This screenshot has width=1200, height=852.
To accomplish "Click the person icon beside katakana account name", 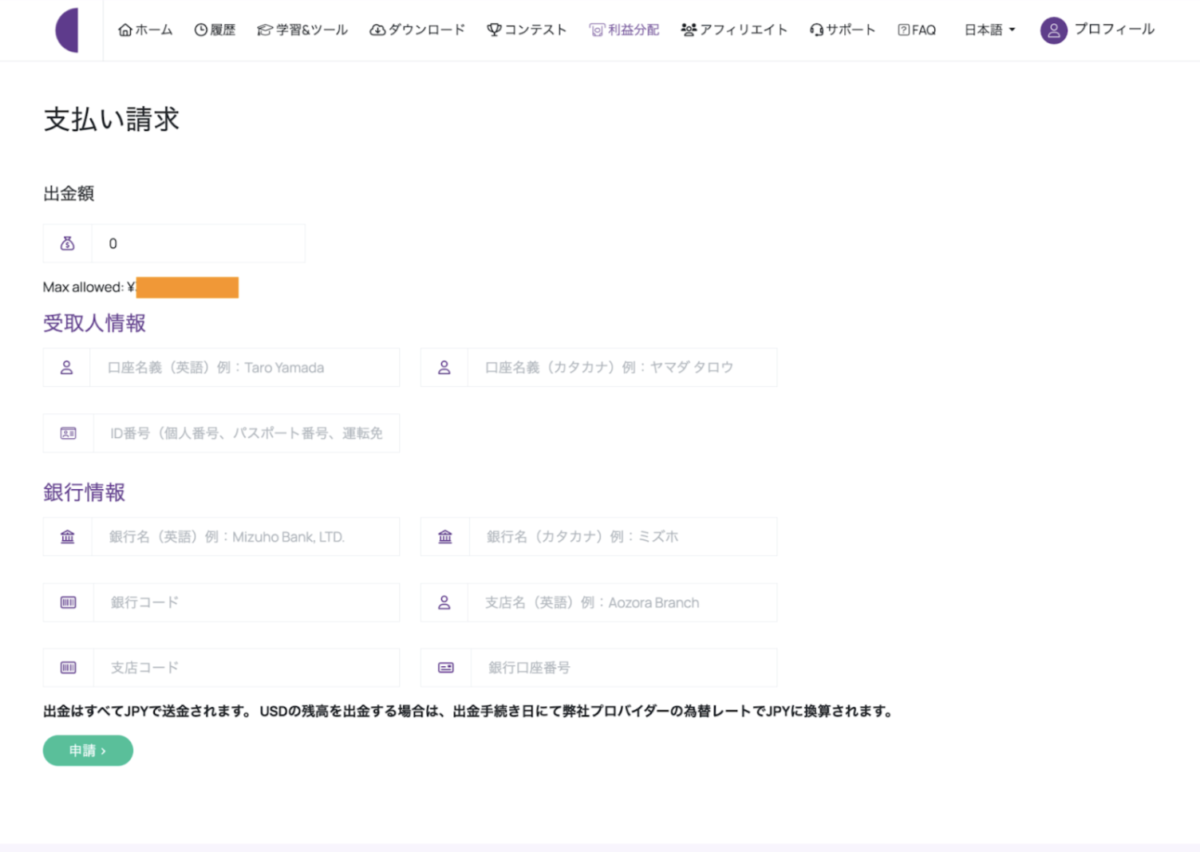I will 445,368.
